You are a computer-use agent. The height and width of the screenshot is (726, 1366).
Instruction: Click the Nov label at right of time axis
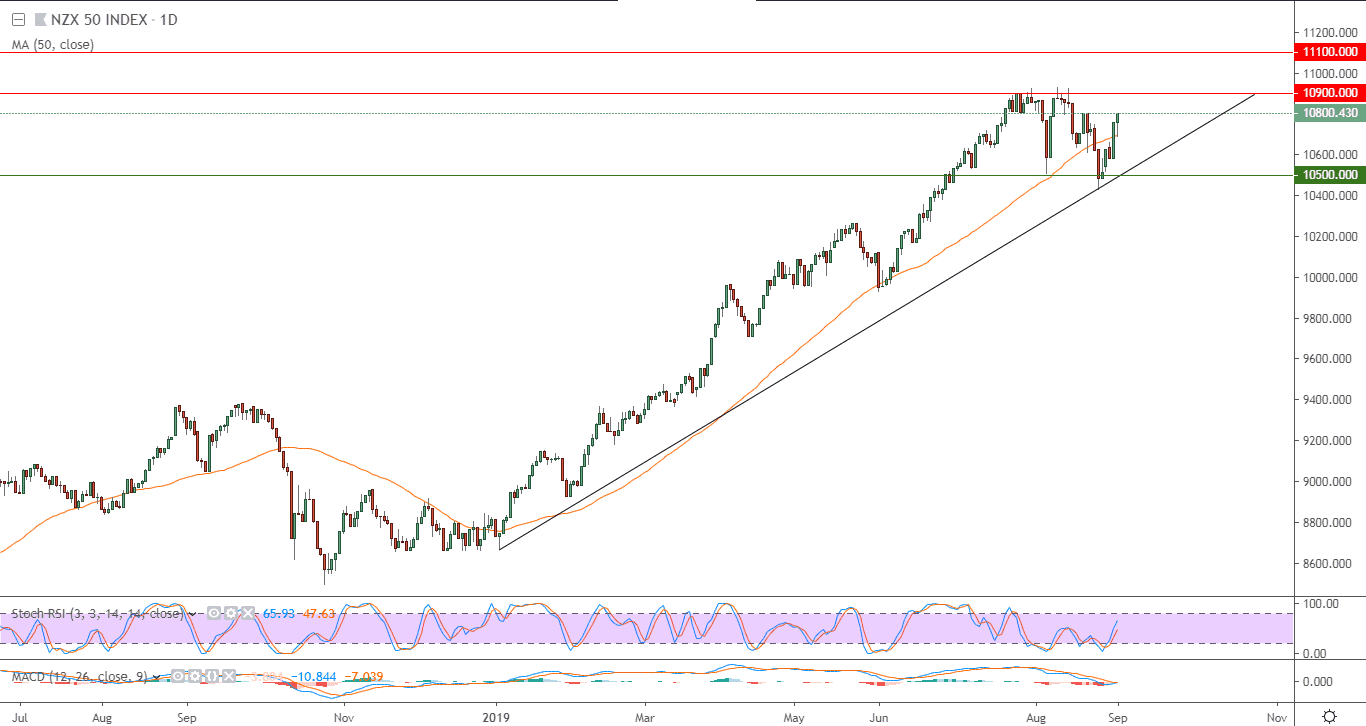[1276, 717]
